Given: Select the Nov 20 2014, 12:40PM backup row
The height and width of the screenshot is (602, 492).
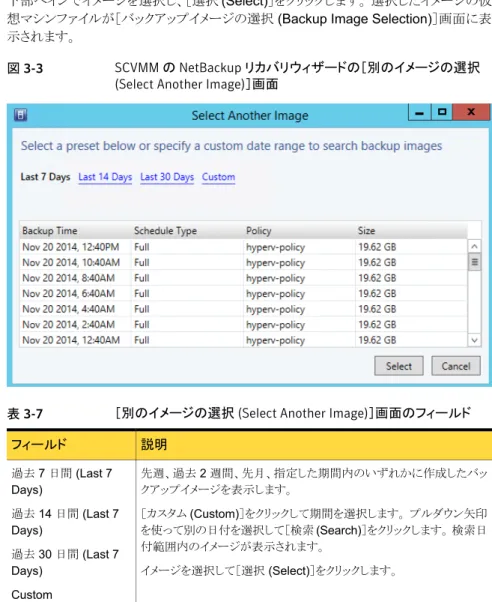Looking at the screenshot, I should (244, 247).
